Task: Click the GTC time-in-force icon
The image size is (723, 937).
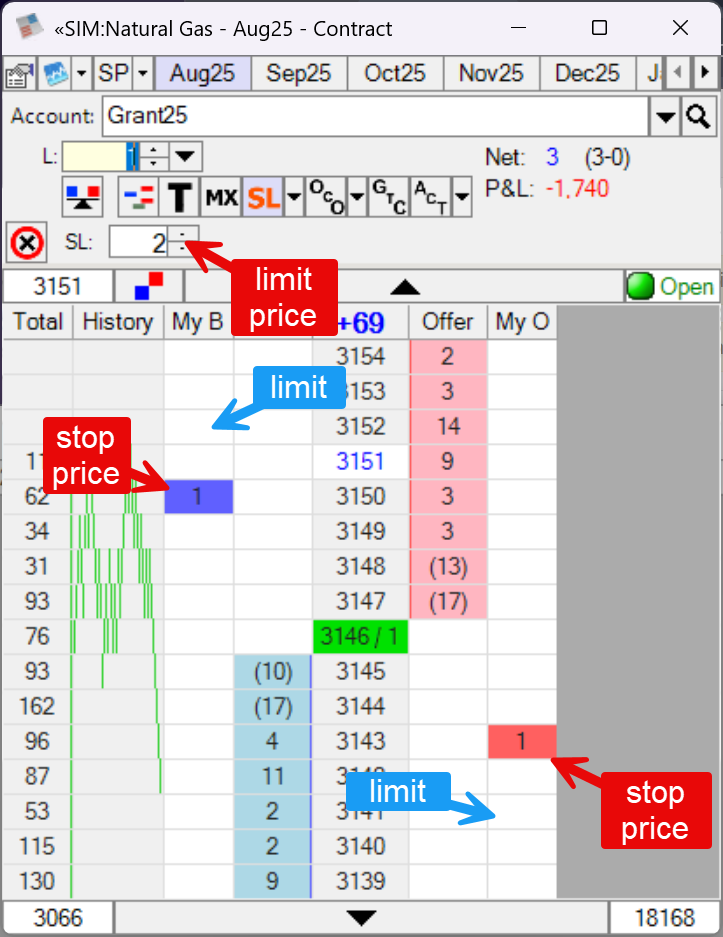Action: [x=387, y=196]
